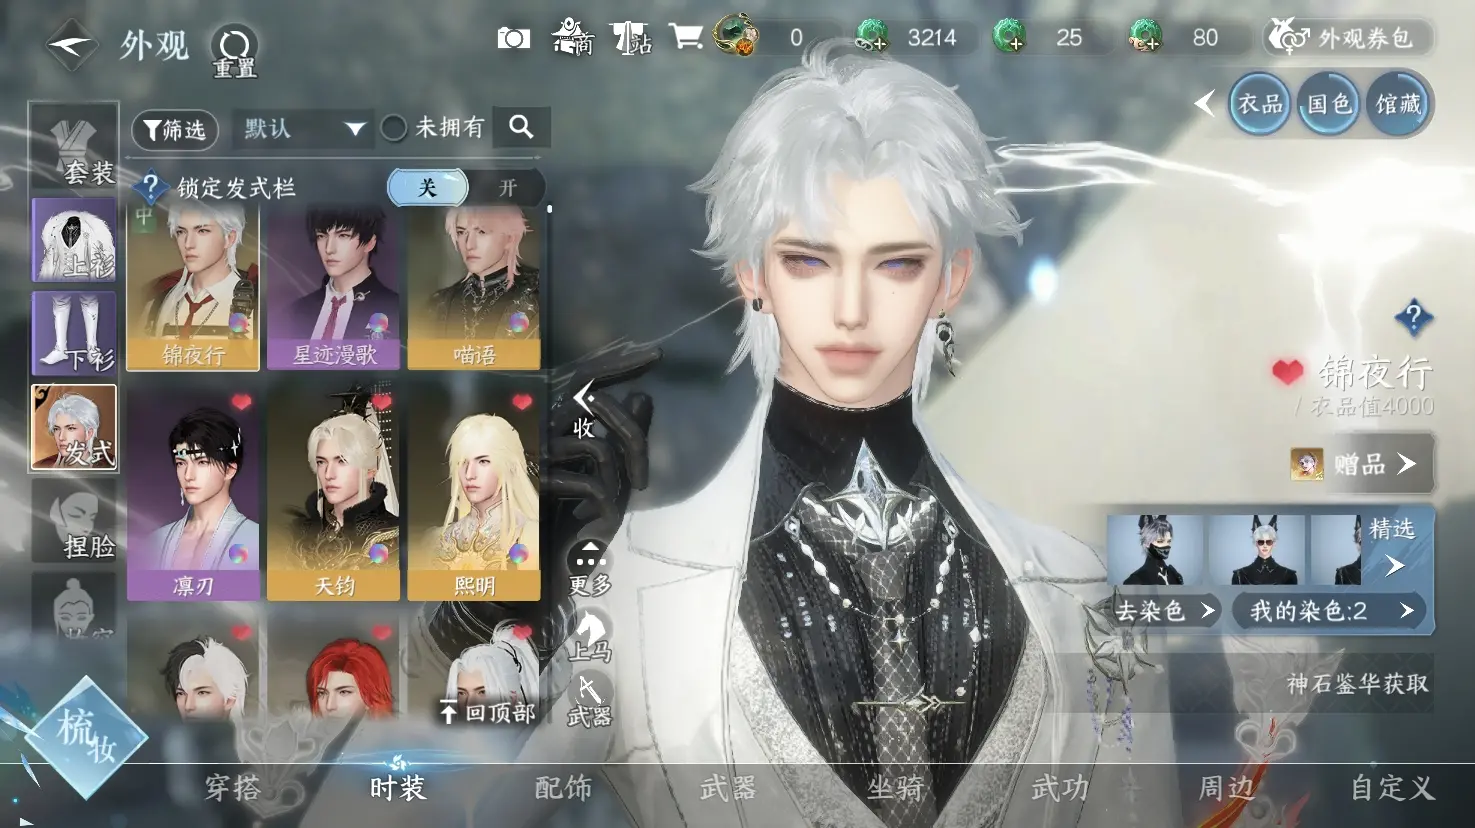Favorite the 凛刃 hairstyle with its heart
The height and width of the screenshot is (828, 1475).
[241, 402]
